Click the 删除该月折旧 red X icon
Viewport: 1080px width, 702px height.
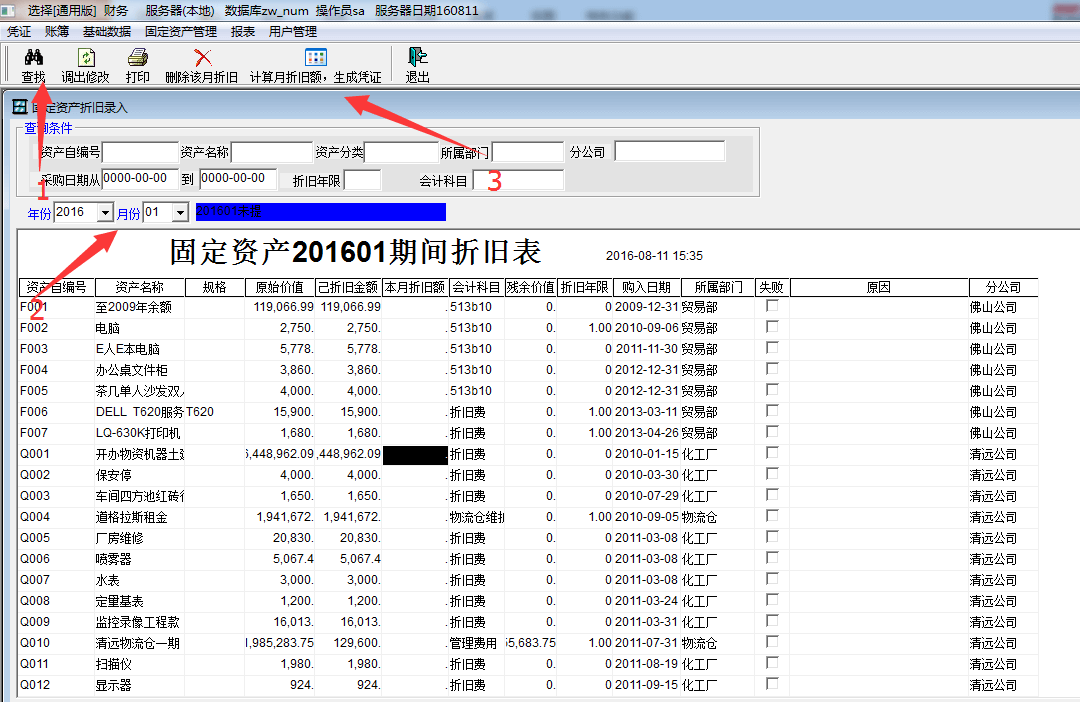click(202, 58)
